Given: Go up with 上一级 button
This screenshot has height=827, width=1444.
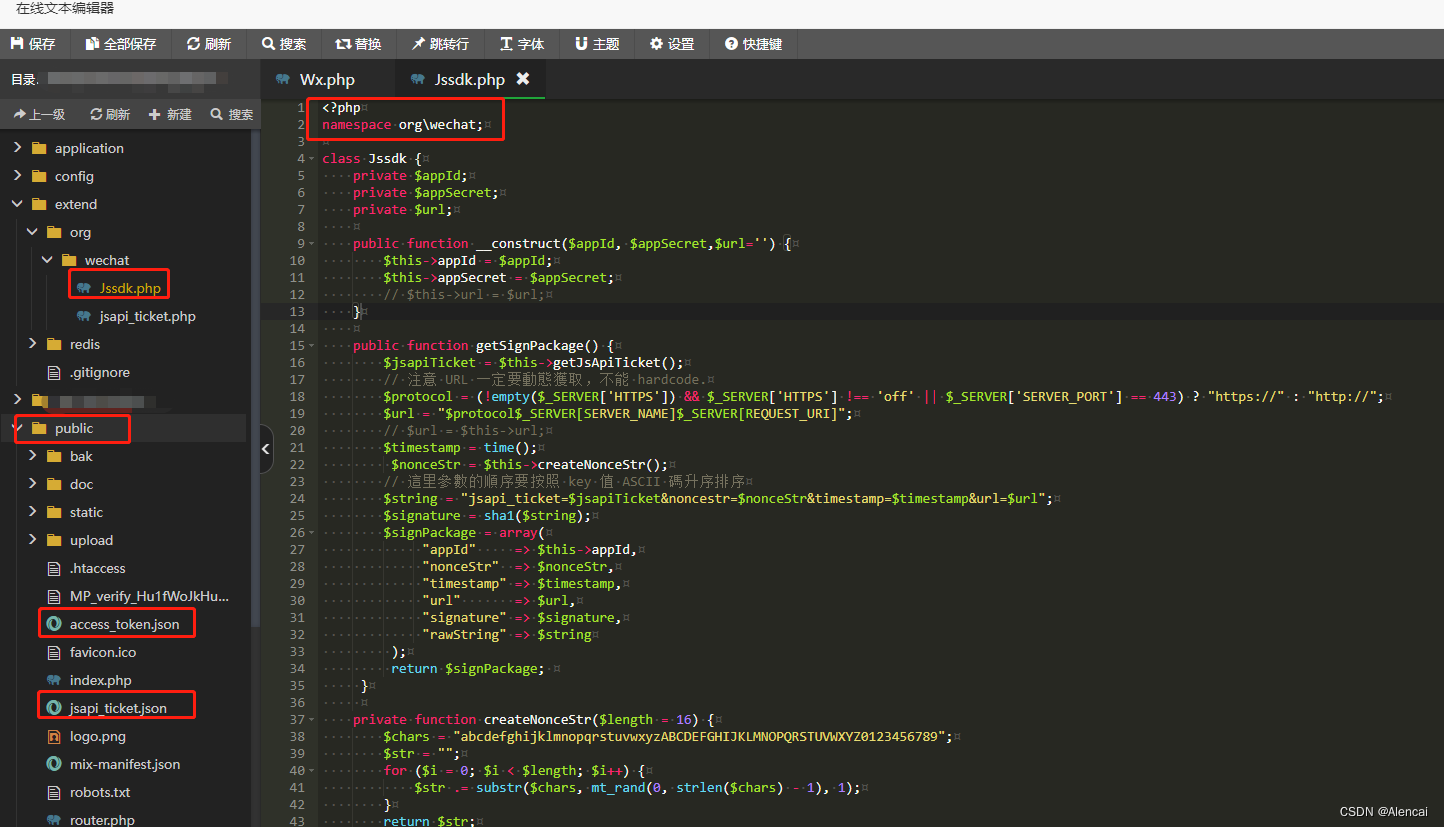Looking at the screenshot, I should click(40, 115).
